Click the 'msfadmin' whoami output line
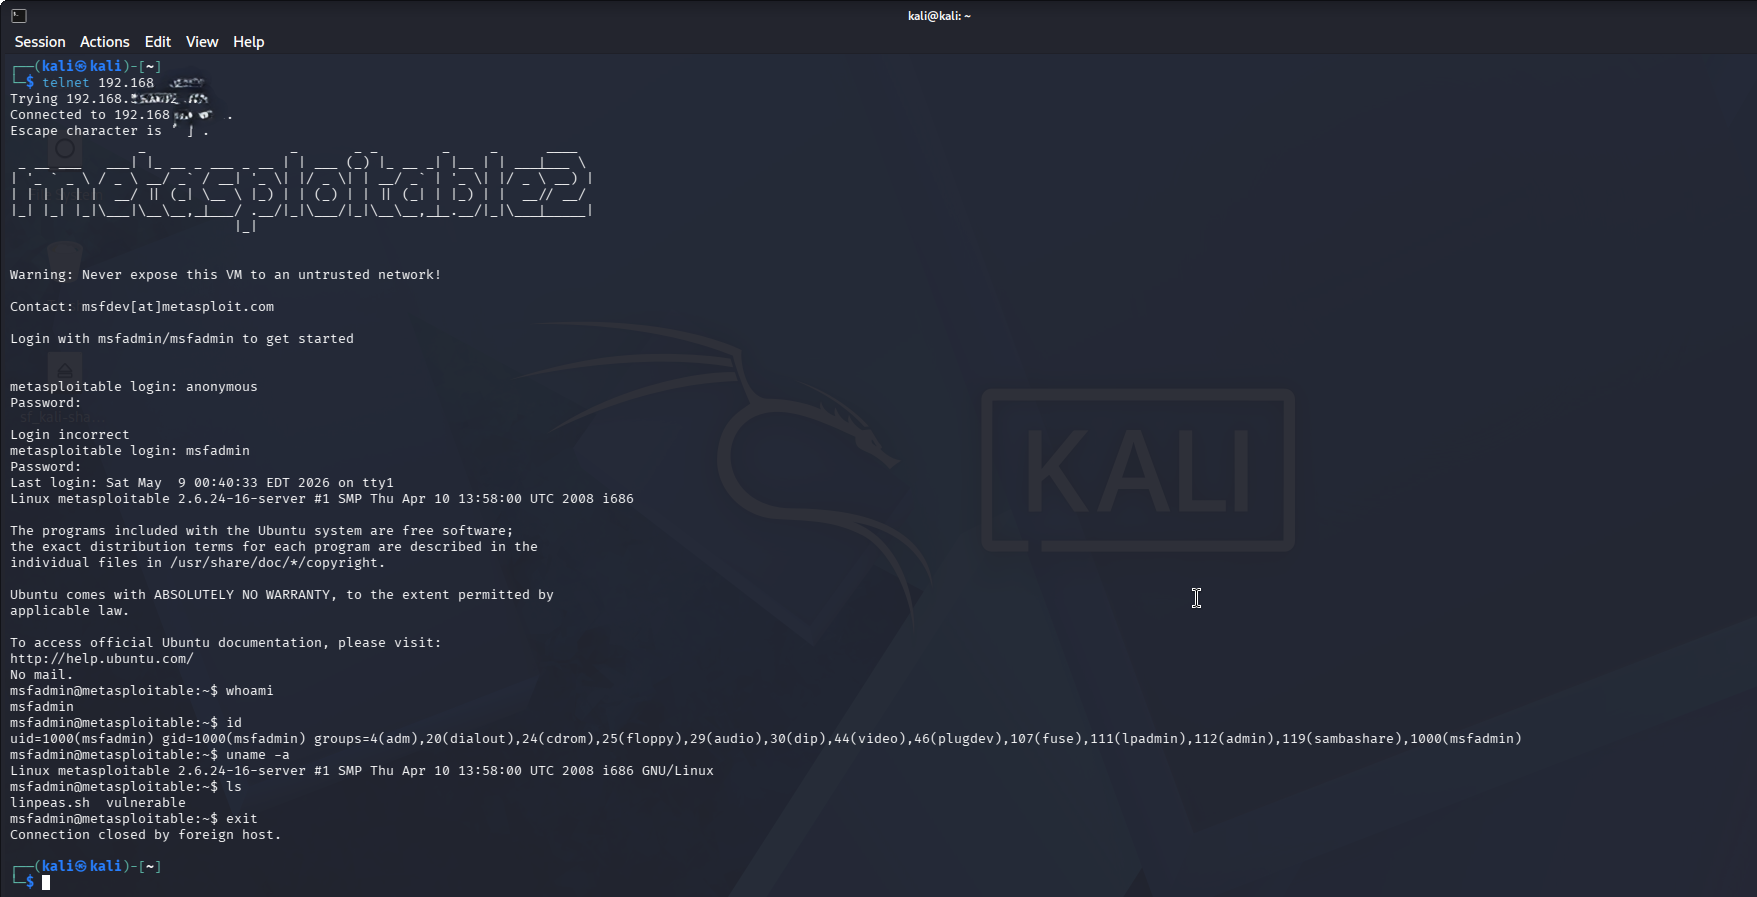Screen dimensions: 1757x897 pos(42,707)
